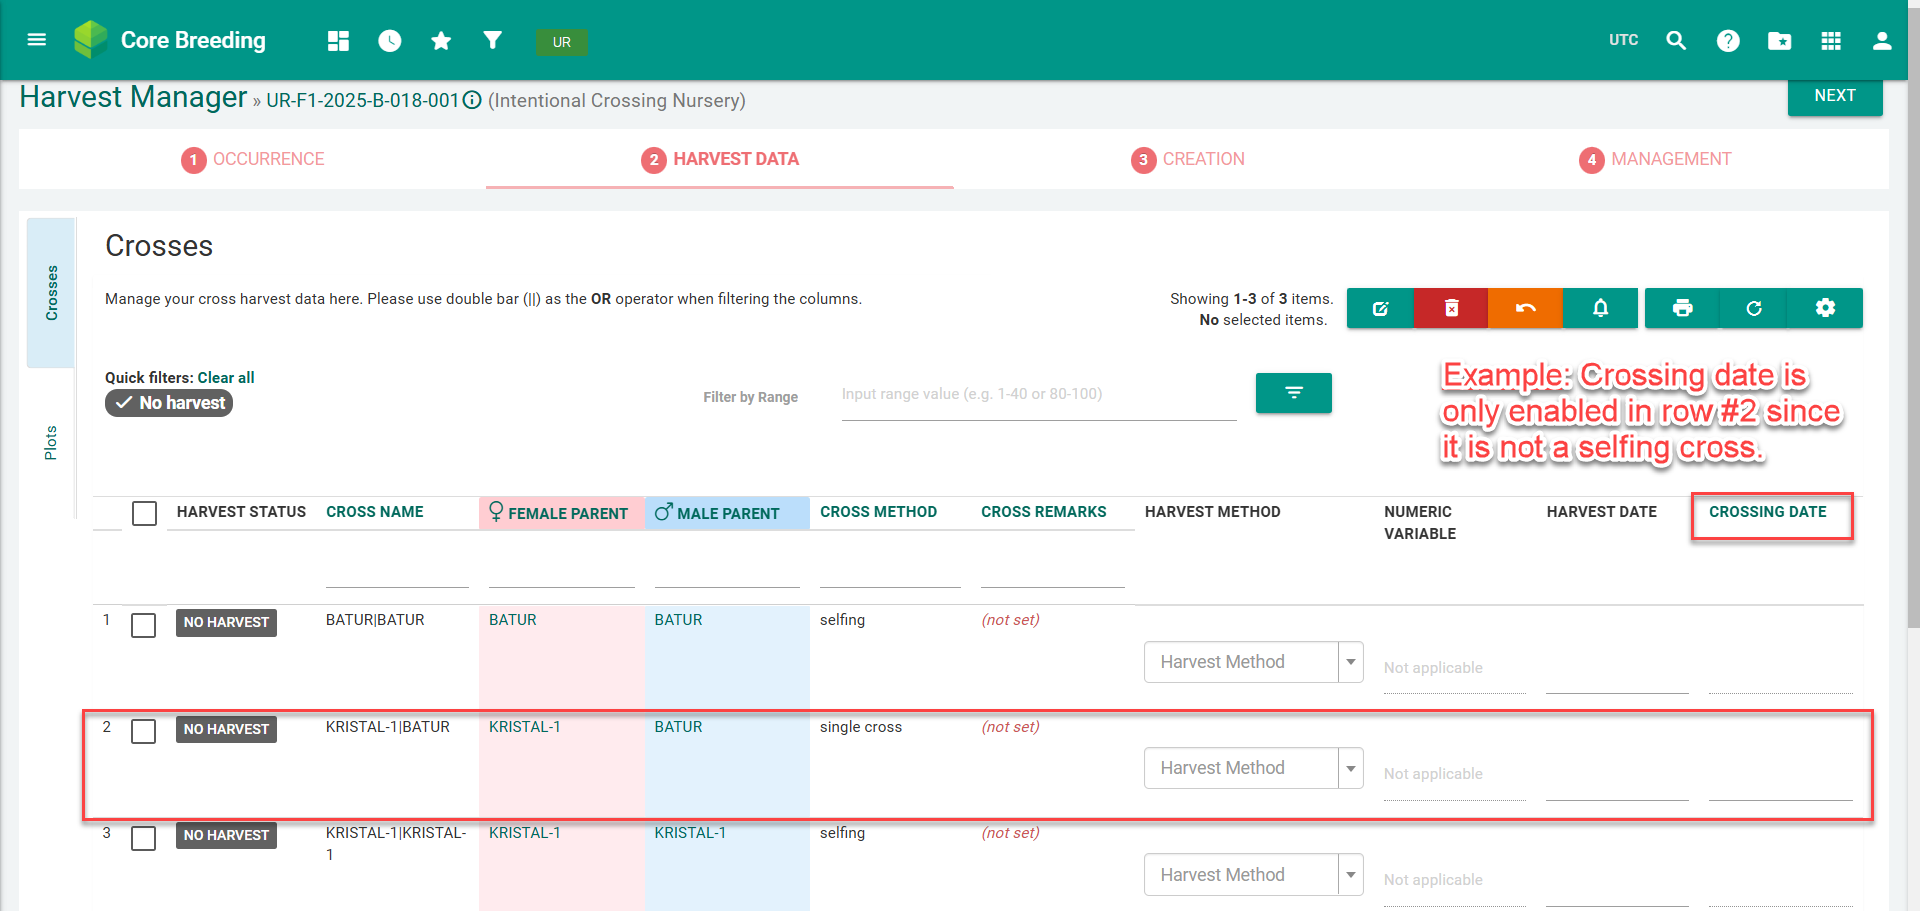Select checkbox for KRISTAL-1|BATUR row
This screenshot has width=1920, height=911.
(x=144, y=732)
